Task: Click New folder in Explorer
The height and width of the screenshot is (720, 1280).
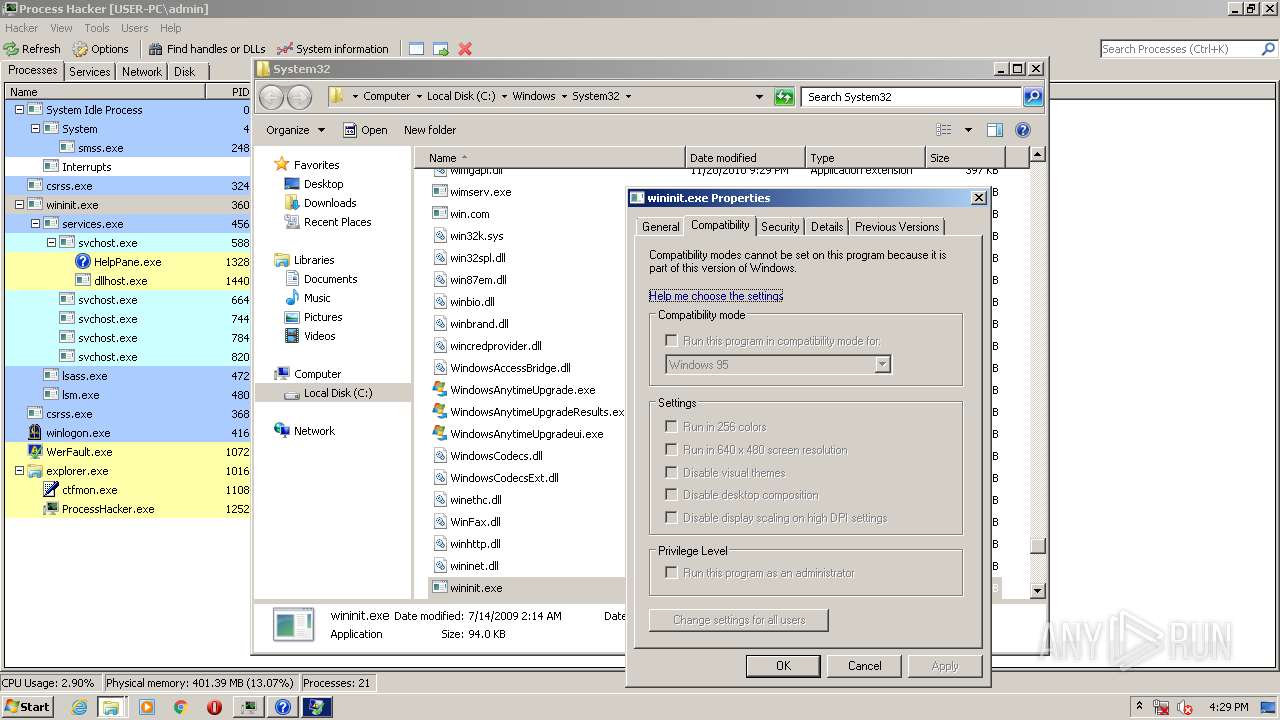Action: click(x=430, y=130)
